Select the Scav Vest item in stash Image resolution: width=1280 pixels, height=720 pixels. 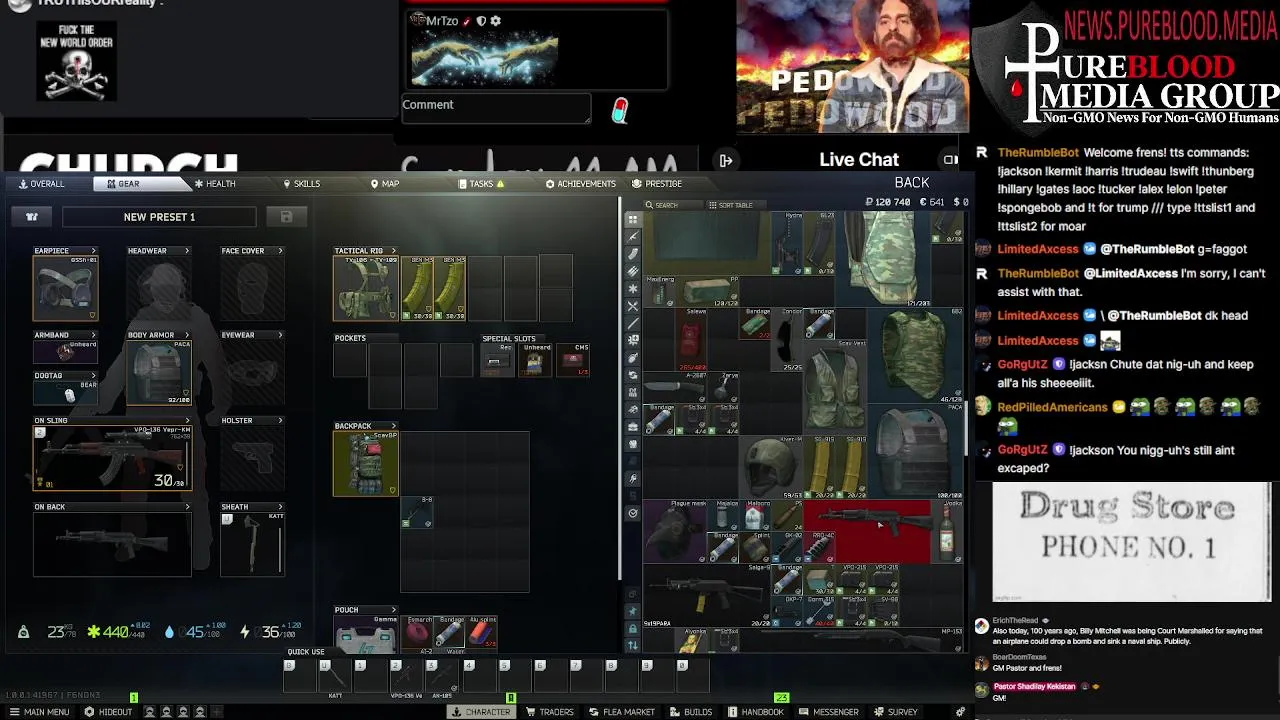click(x=835, y=387)
